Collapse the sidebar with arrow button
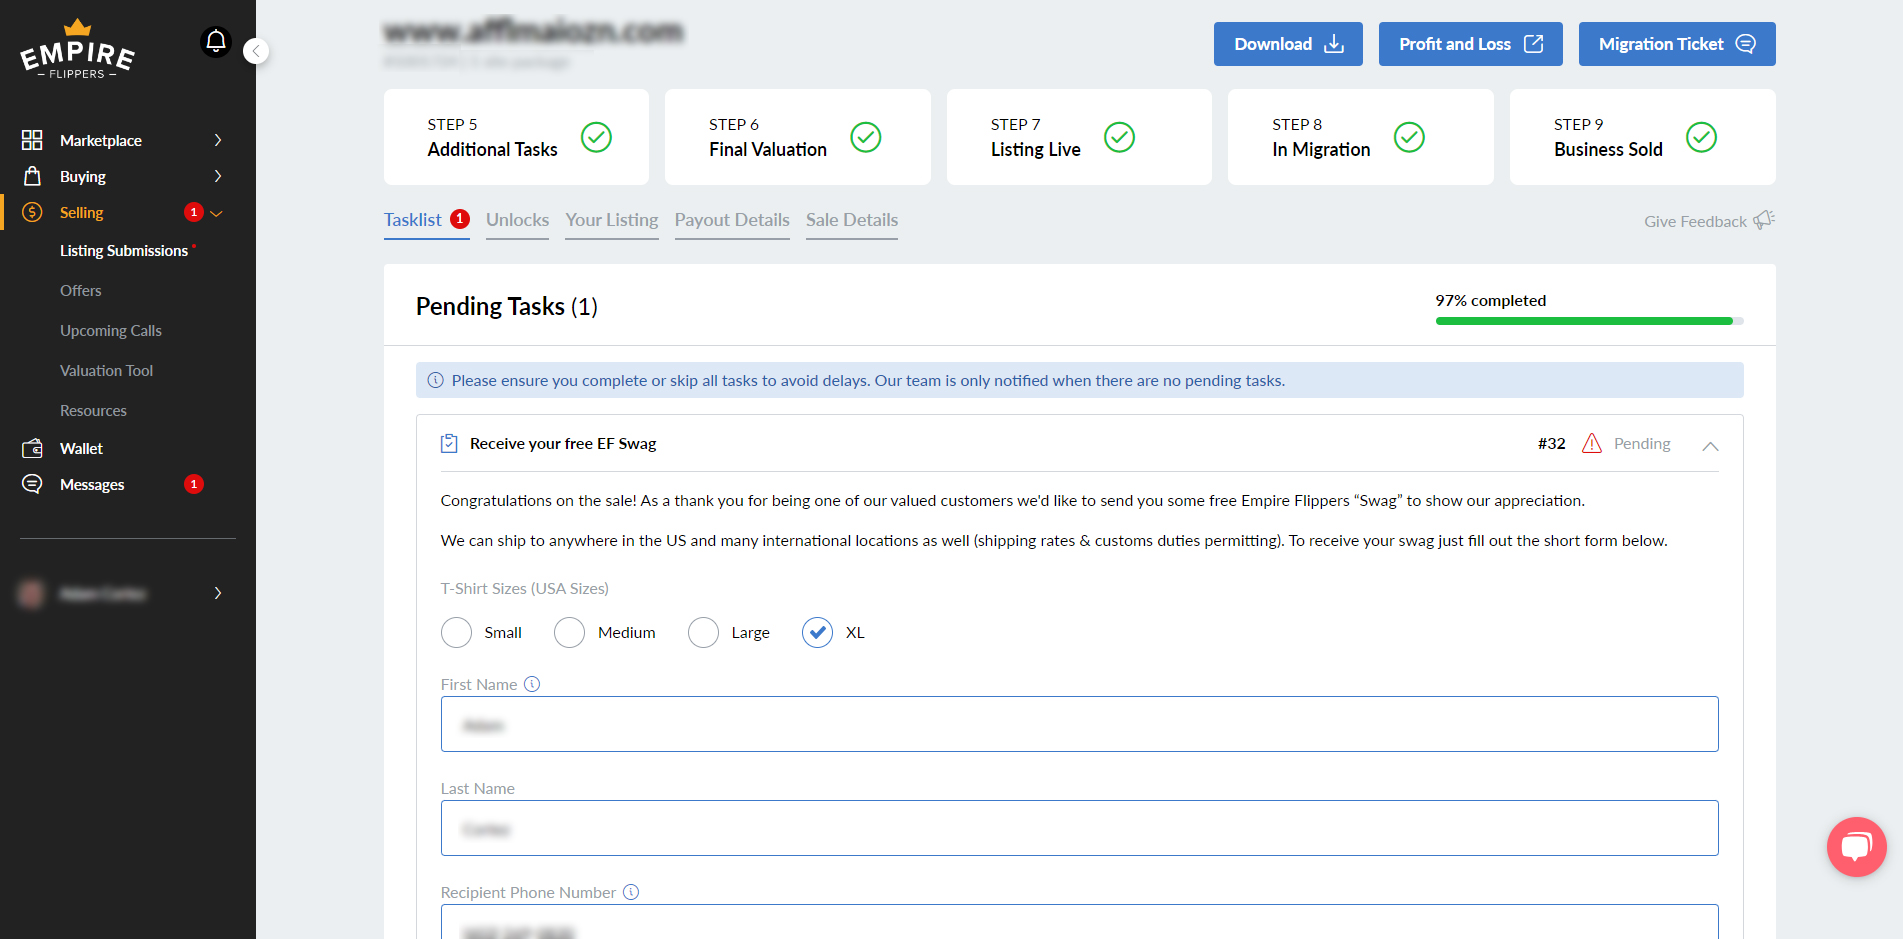Screen dimensions: 1903x939 click(256, 51)
